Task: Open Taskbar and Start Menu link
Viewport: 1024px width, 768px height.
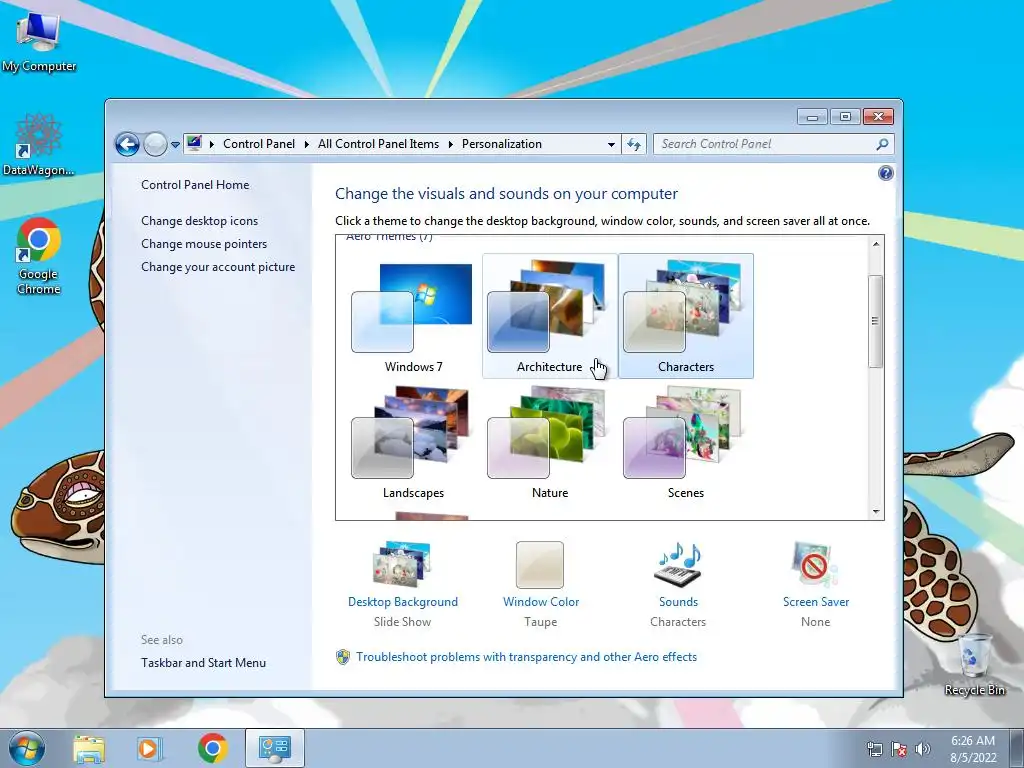Action: (x=203, y=663)
